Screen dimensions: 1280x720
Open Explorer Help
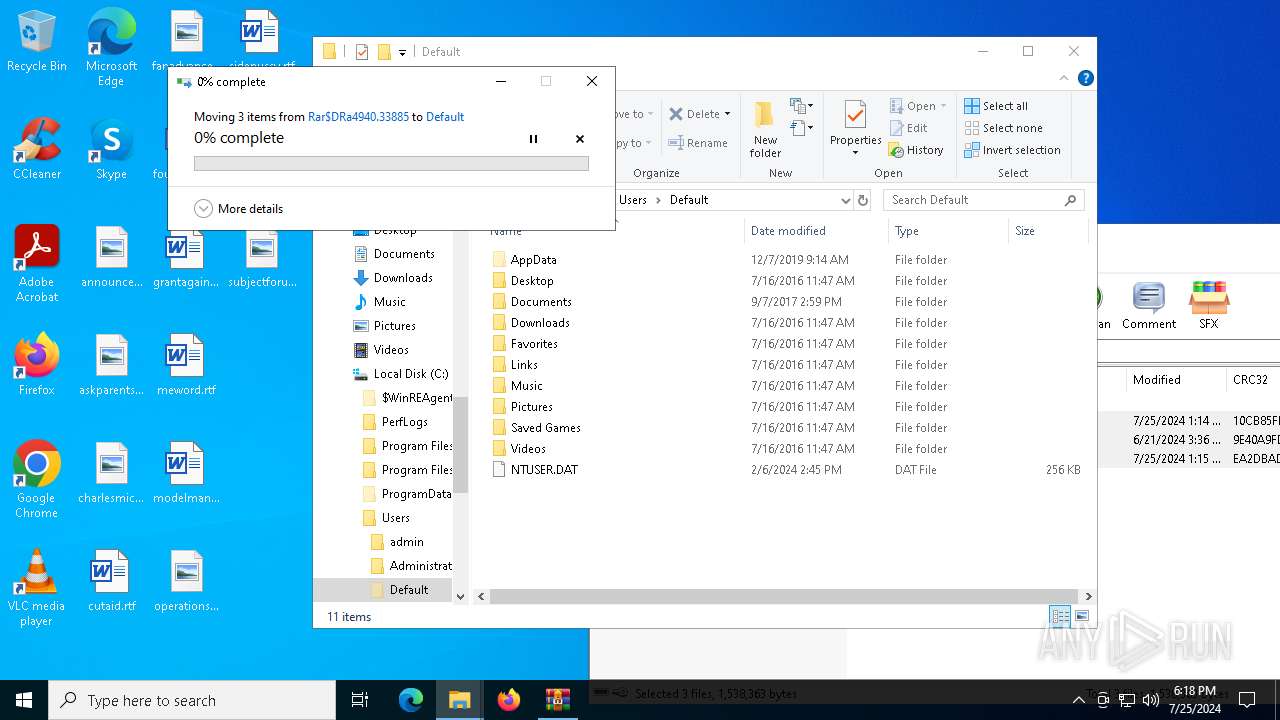point(1086,78)
